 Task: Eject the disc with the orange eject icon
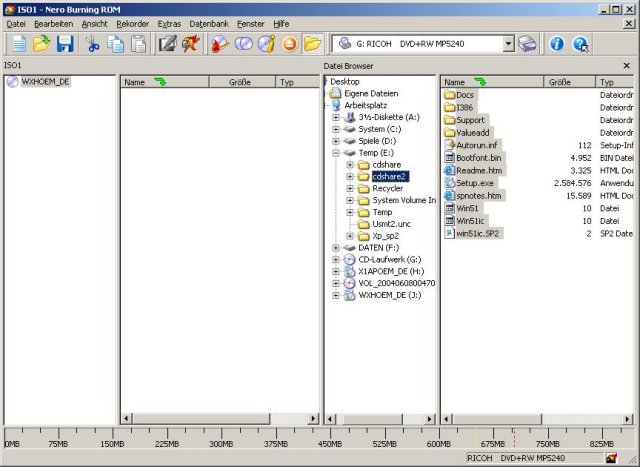289,44
